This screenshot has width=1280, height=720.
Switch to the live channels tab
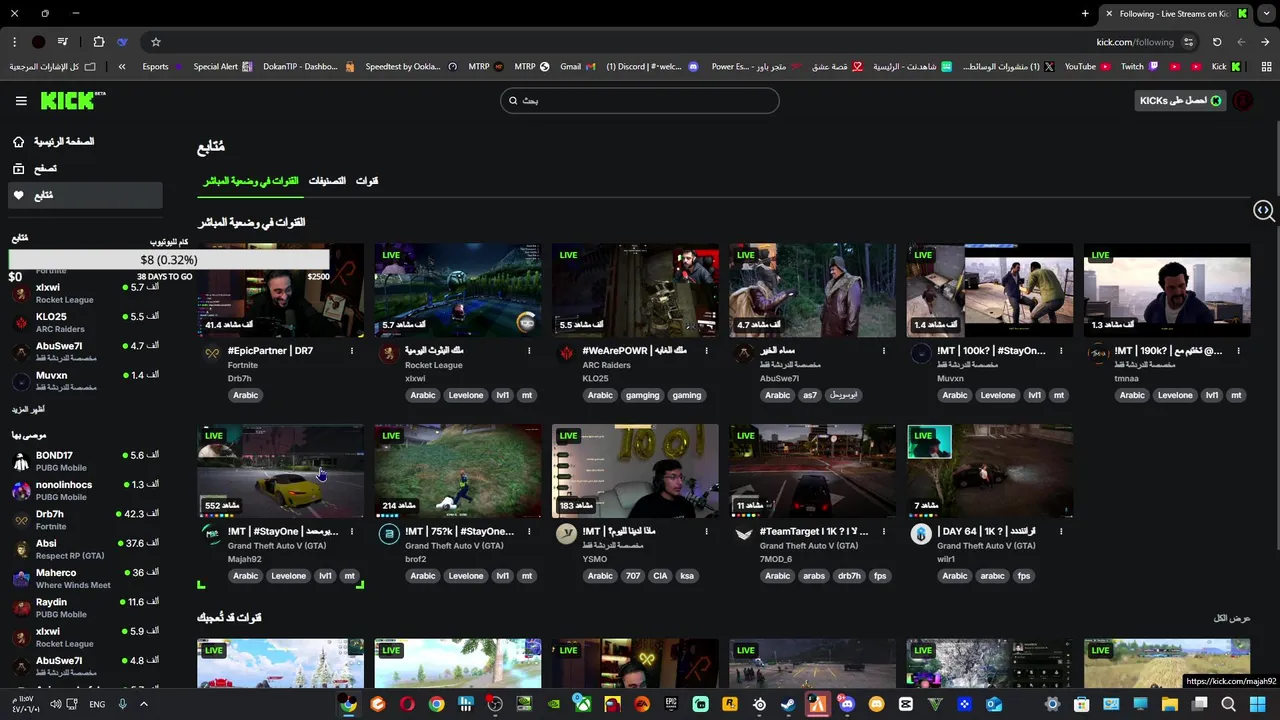pos(251,181)
